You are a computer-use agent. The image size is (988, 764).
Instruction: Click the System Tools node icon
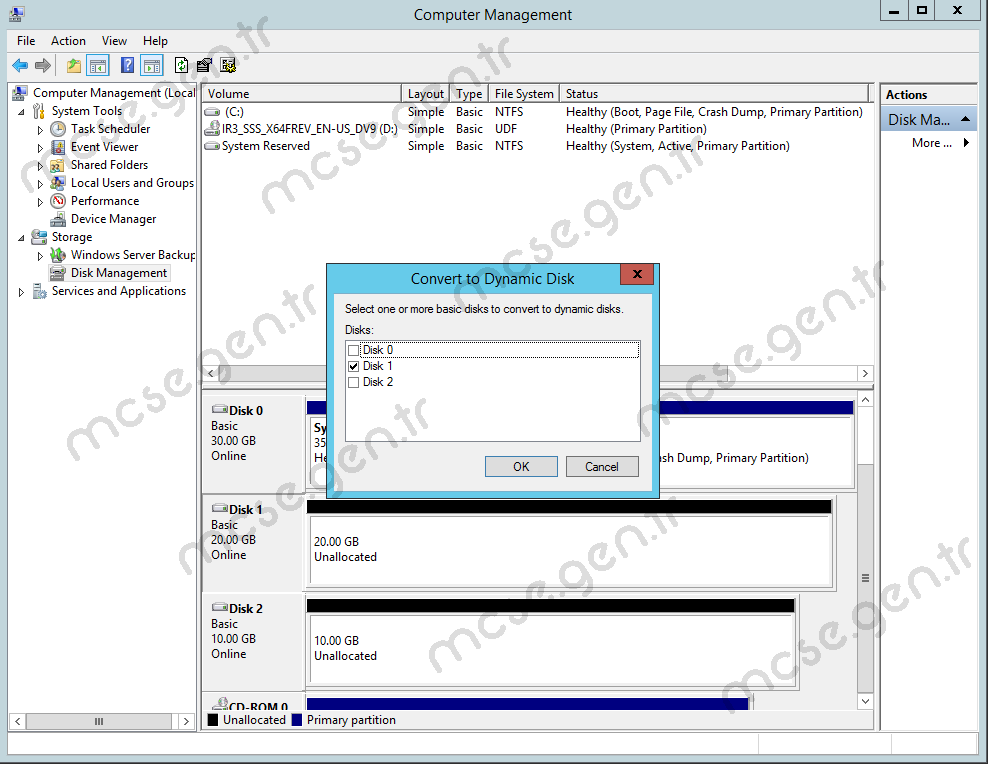(39, 111)
